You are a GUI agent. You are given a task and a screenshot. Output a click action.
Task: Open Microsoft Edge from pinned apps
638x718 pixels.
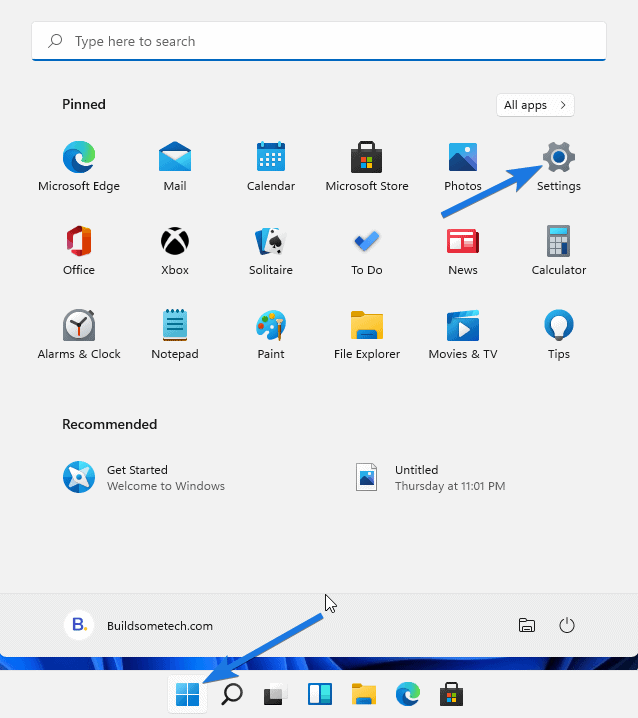[x=79, y=166]
